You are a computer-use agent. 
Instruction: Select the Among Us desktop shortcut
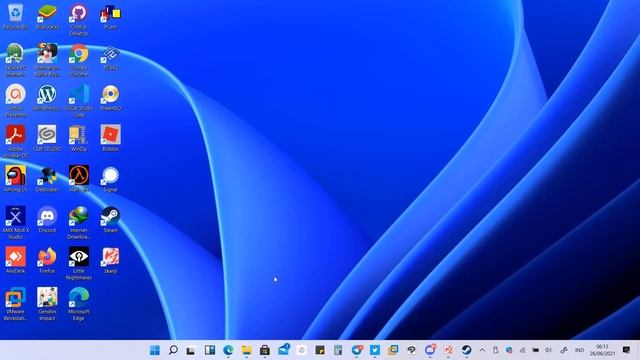point(16,178)
